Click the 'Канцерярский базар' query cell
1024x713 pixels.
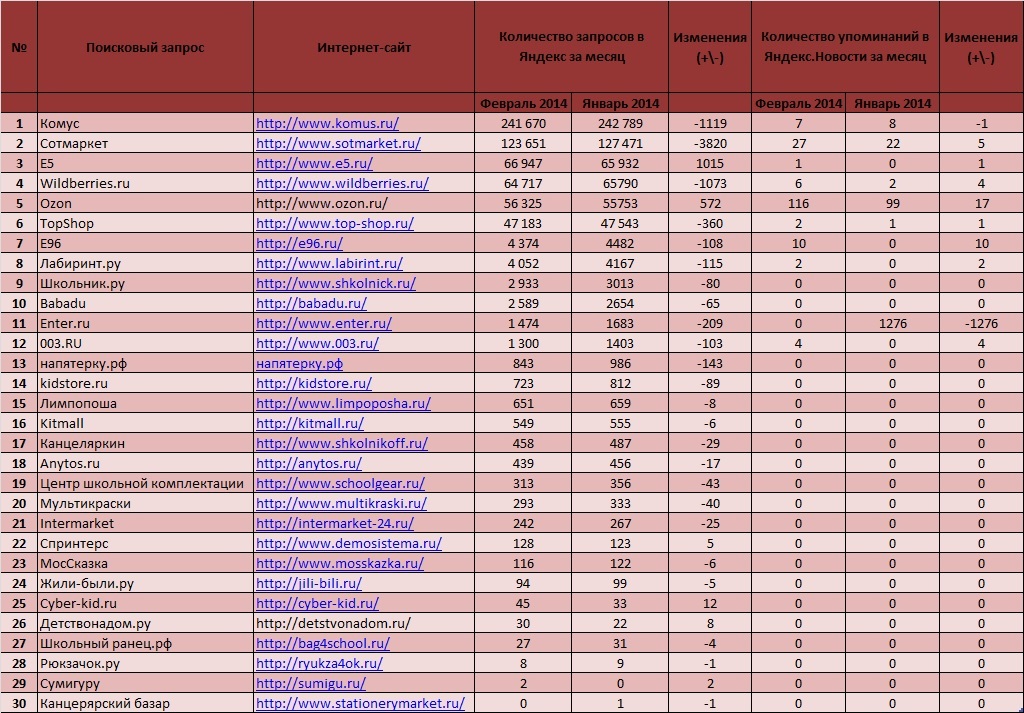pyautogui.click(x=145, y=703)
